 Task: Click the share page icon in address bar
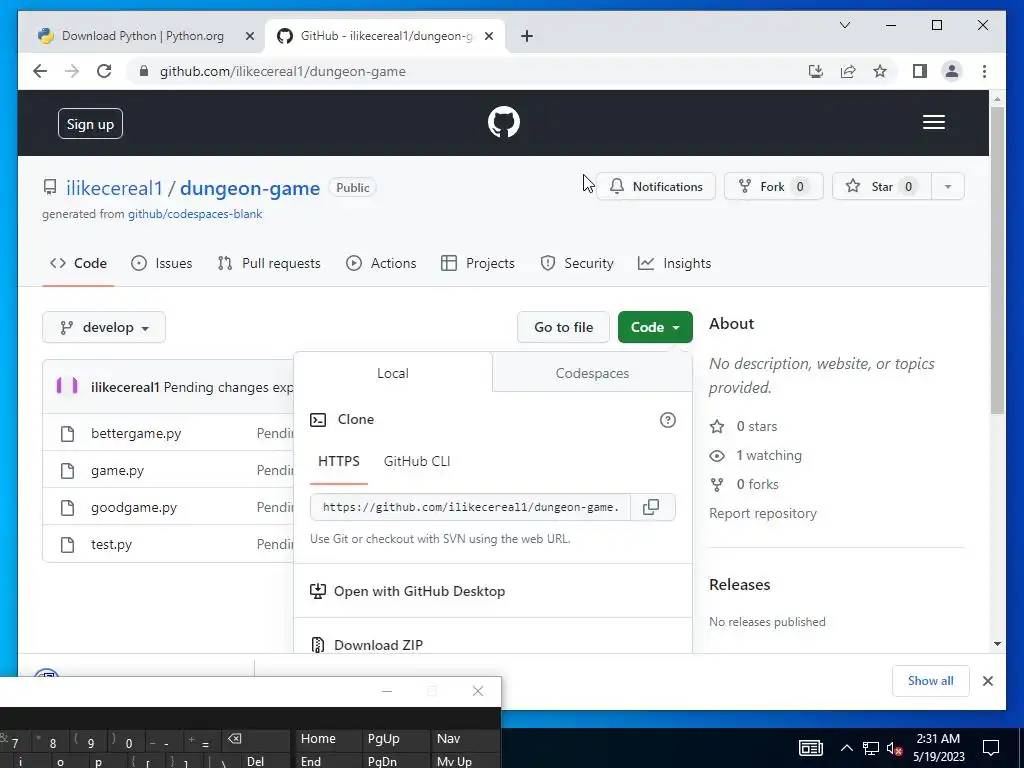pos(848,71)
